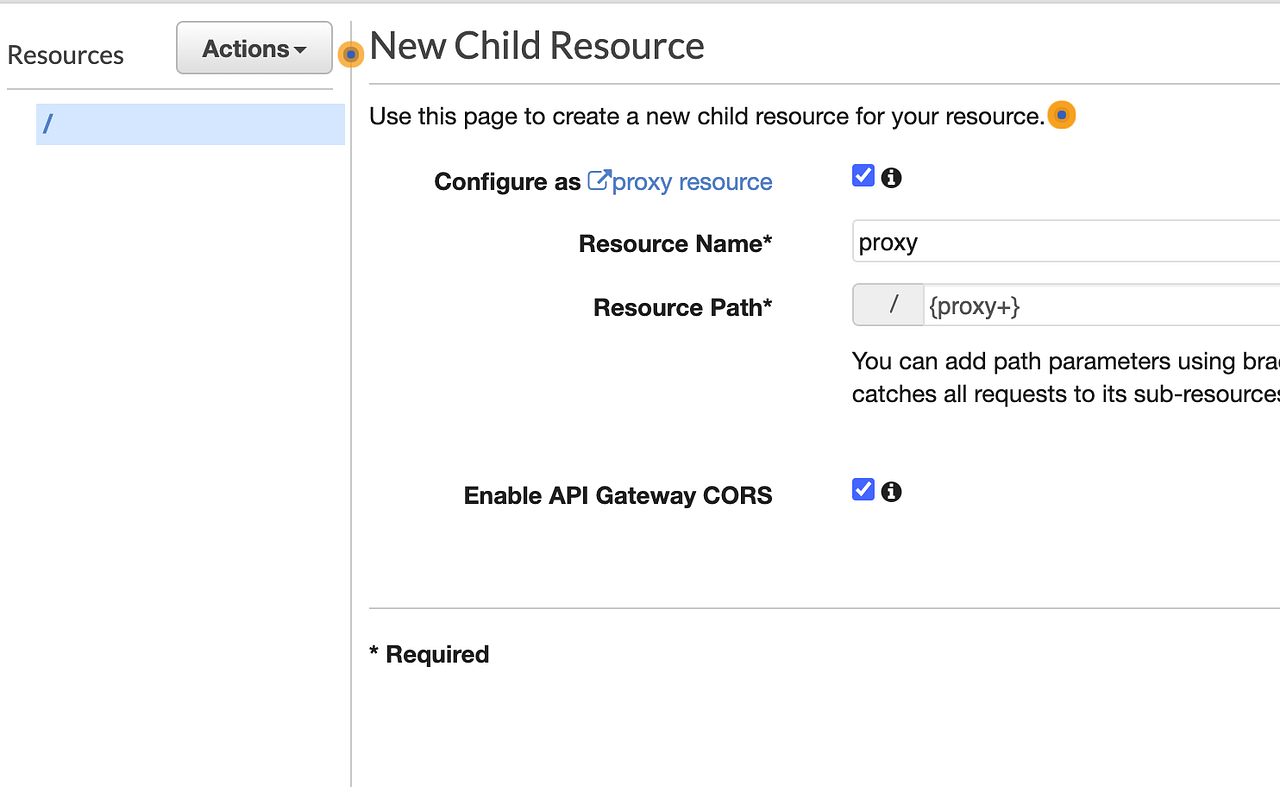The height and width of the screenshot is (787, 1280).
Task: Click the Resource Name* label
Action: pyautogui.click(x=675, y=244)
